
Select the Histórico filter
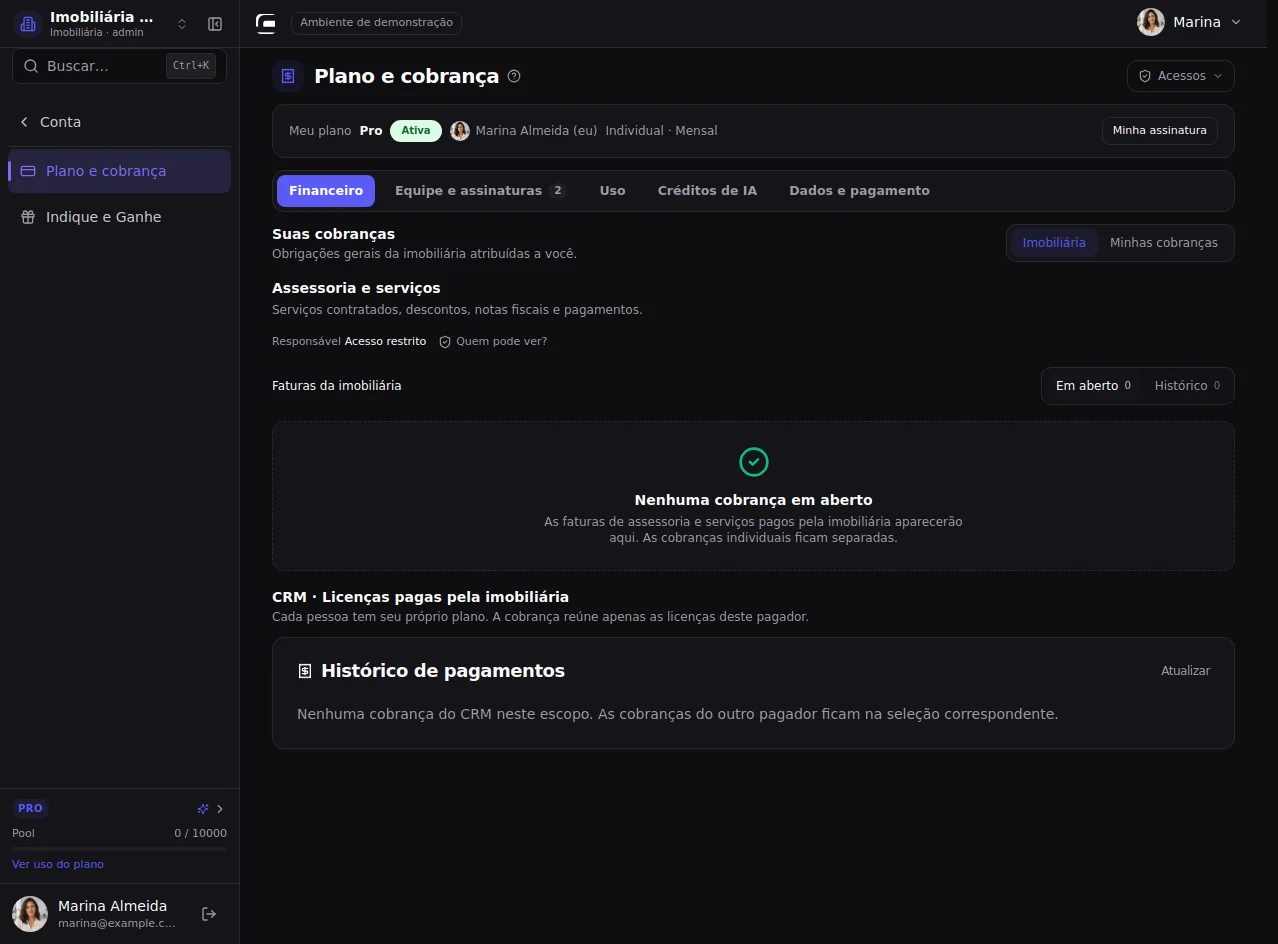tap(1187, 386)
